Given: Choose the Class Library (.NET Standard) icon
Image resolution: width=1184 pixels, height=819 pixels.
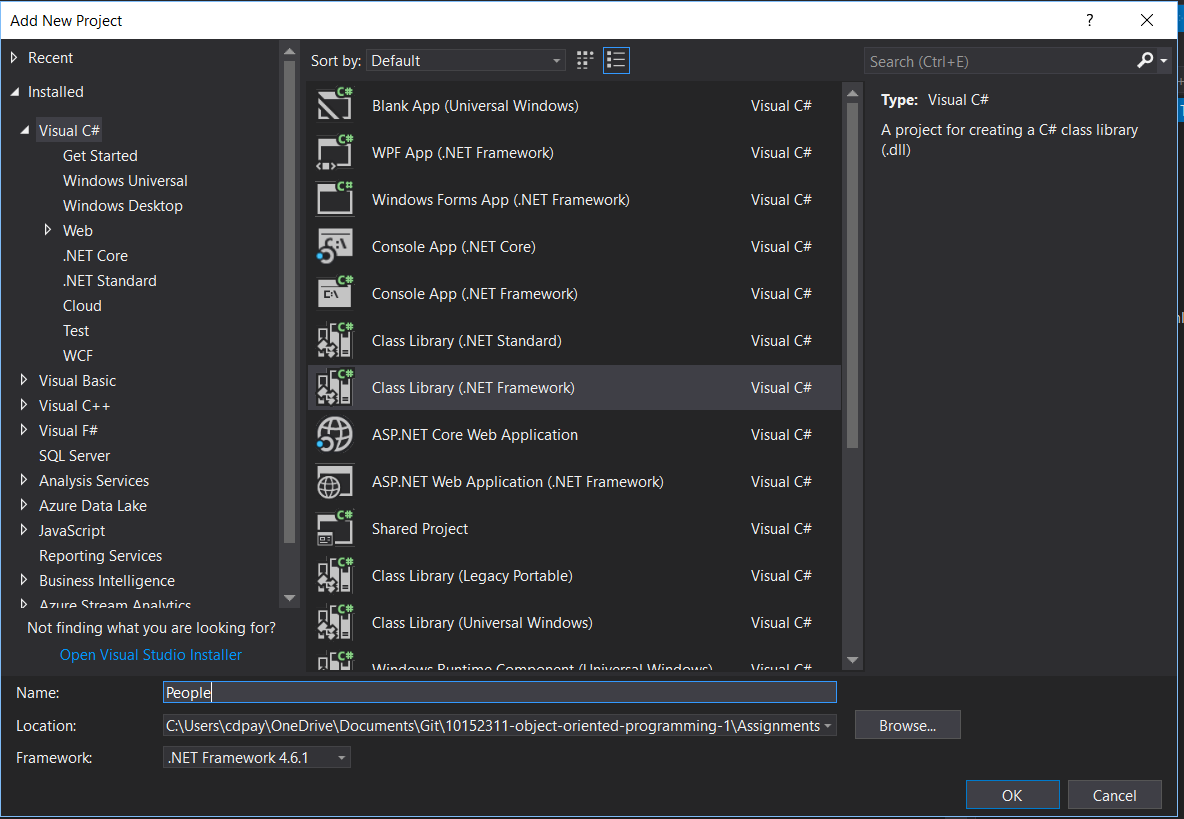Looking at the screenshot, I should pyautogui.click(x=335, y=340).
